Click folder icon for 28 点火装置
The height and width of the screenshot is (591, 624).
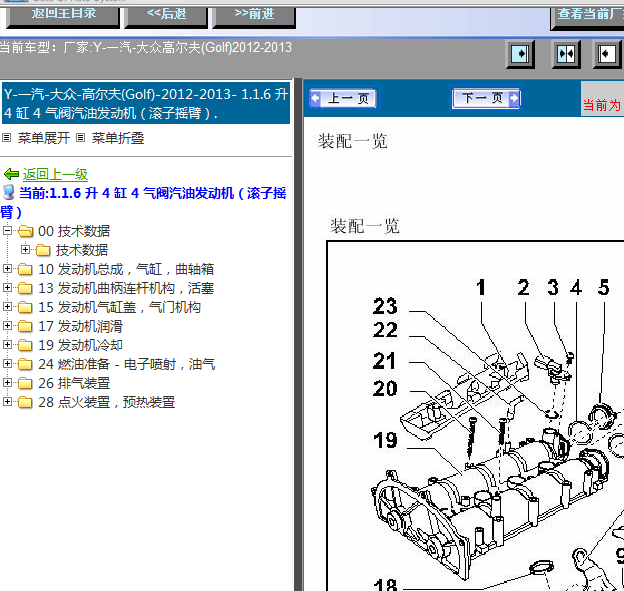[25, 402]
